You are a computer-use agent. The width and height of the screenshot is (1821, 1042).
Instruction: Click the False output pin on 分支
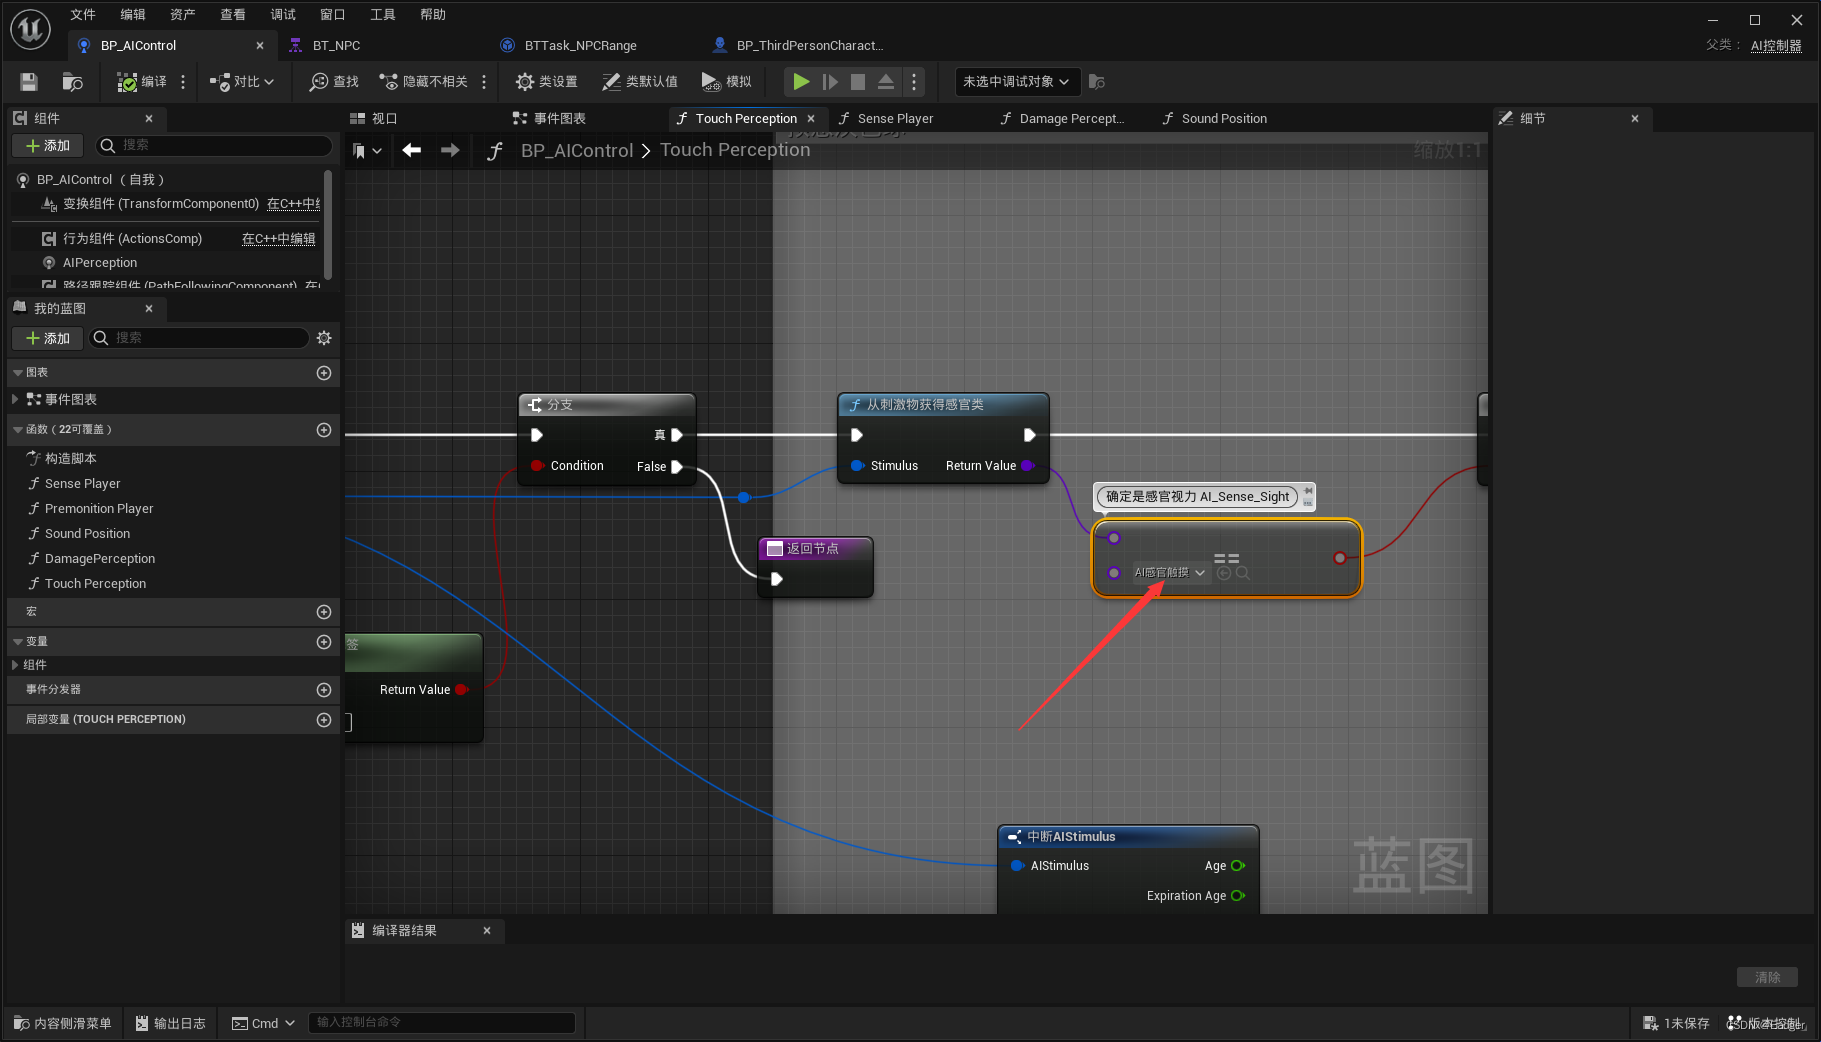(x=677, y=467)
